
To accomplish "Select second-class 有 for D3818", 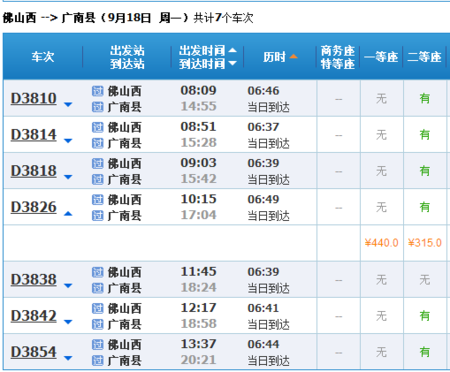I will 425,171.
